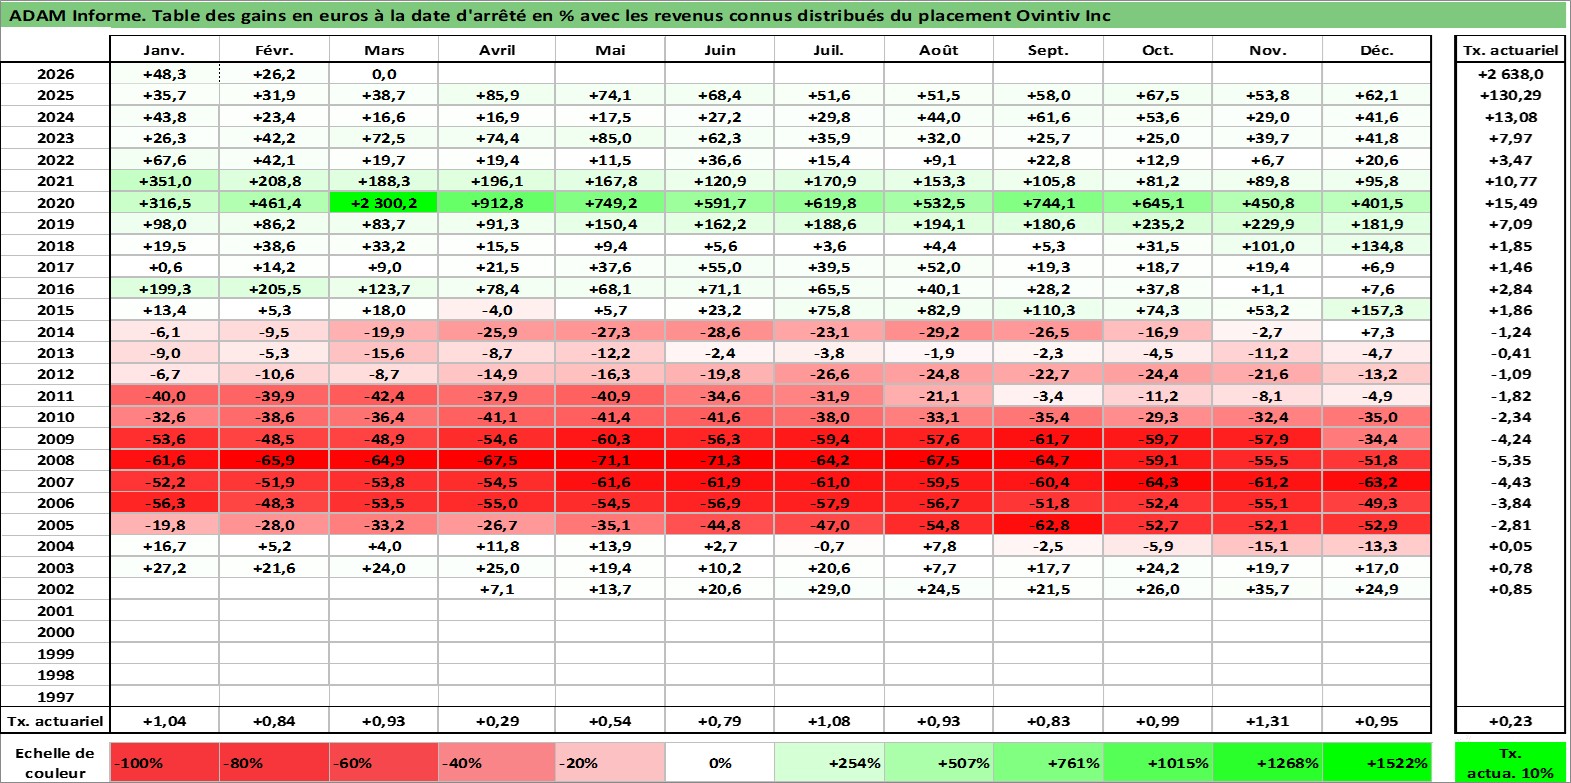The width and height of the screenshot is (1571, 783).
Task: Select the '-1,9' August 2013 cell
Action: [938, 353]
